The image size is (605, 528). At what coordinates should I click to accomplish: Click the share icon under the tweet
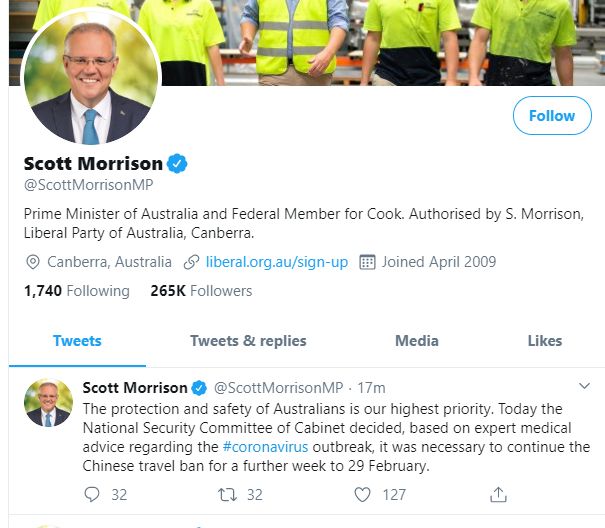pyautogui.click(x=498, y=494)
